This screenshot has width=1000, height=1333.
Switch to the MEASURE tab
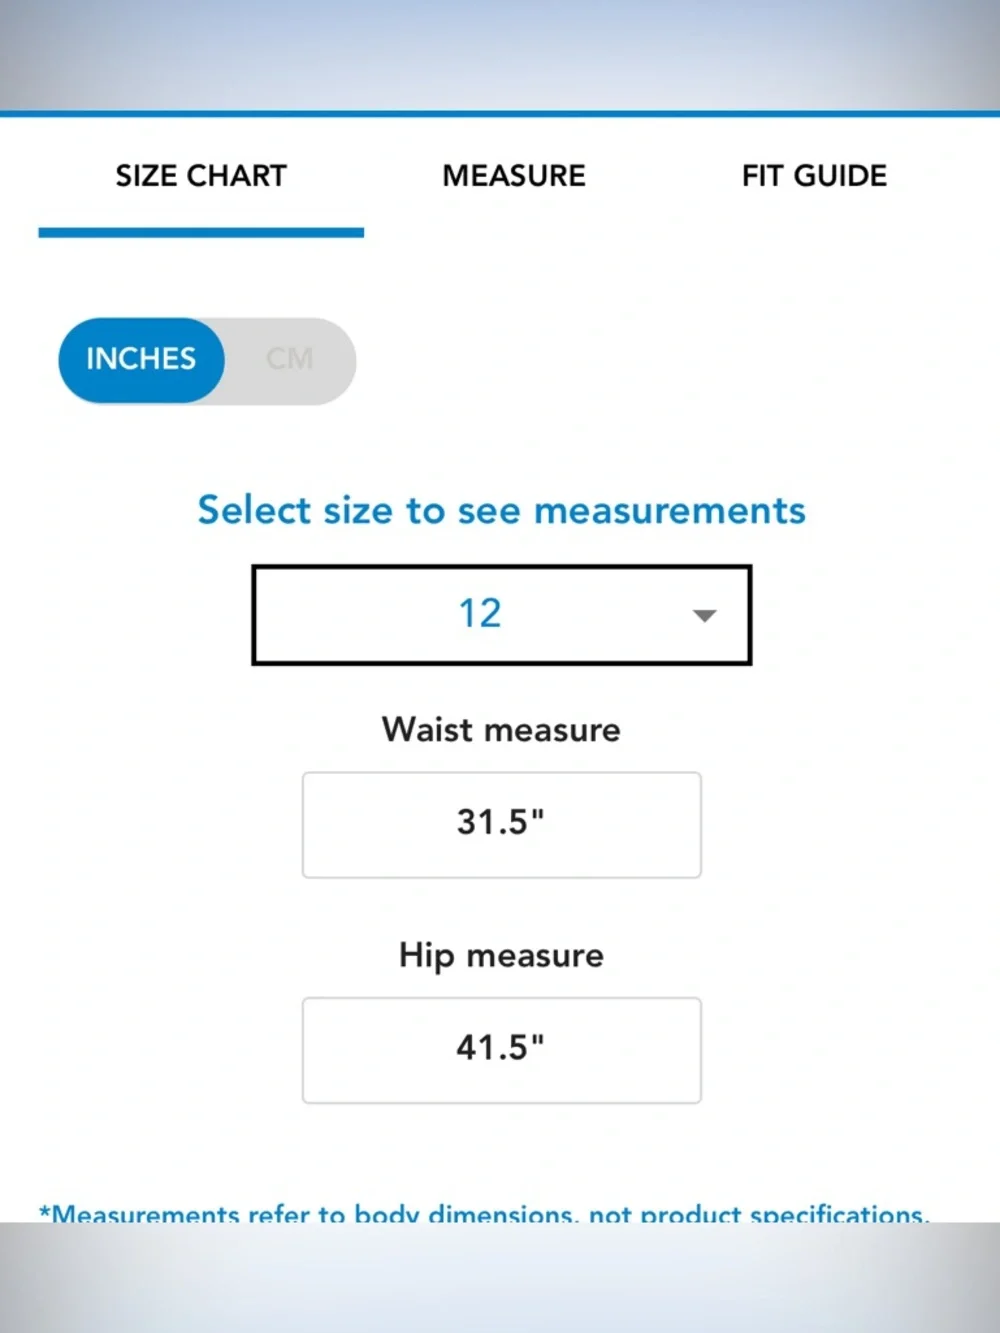click(x=514, y=176)
